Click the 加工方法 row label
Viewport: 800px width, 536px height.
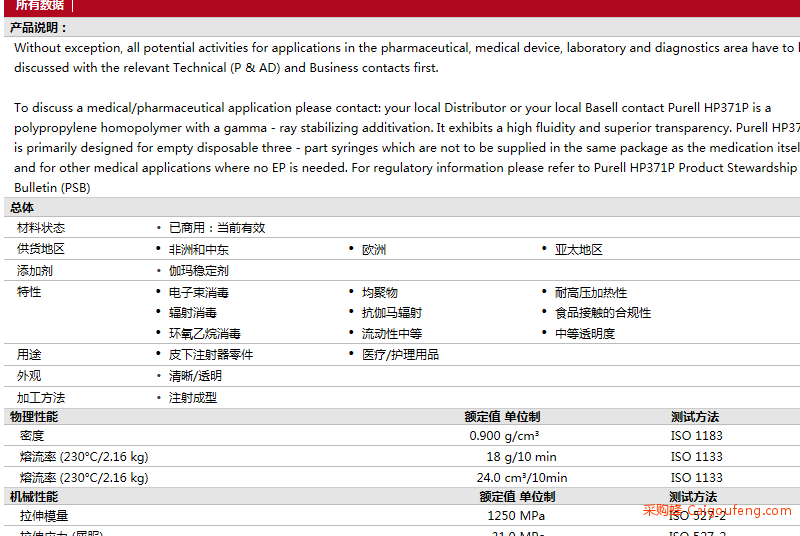click(41, 398)
